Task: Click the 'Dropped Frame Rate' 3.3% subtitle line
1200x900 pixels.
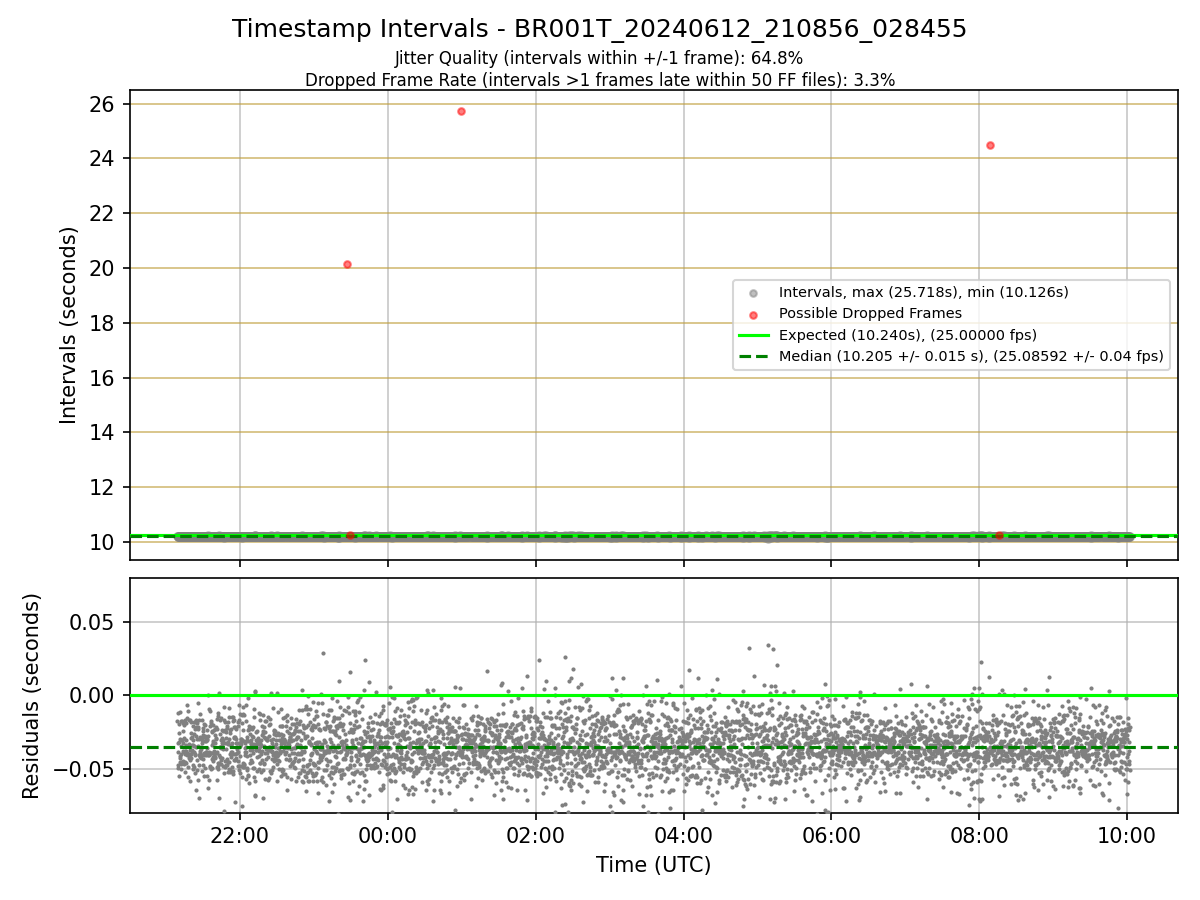Action: point(599,80)
